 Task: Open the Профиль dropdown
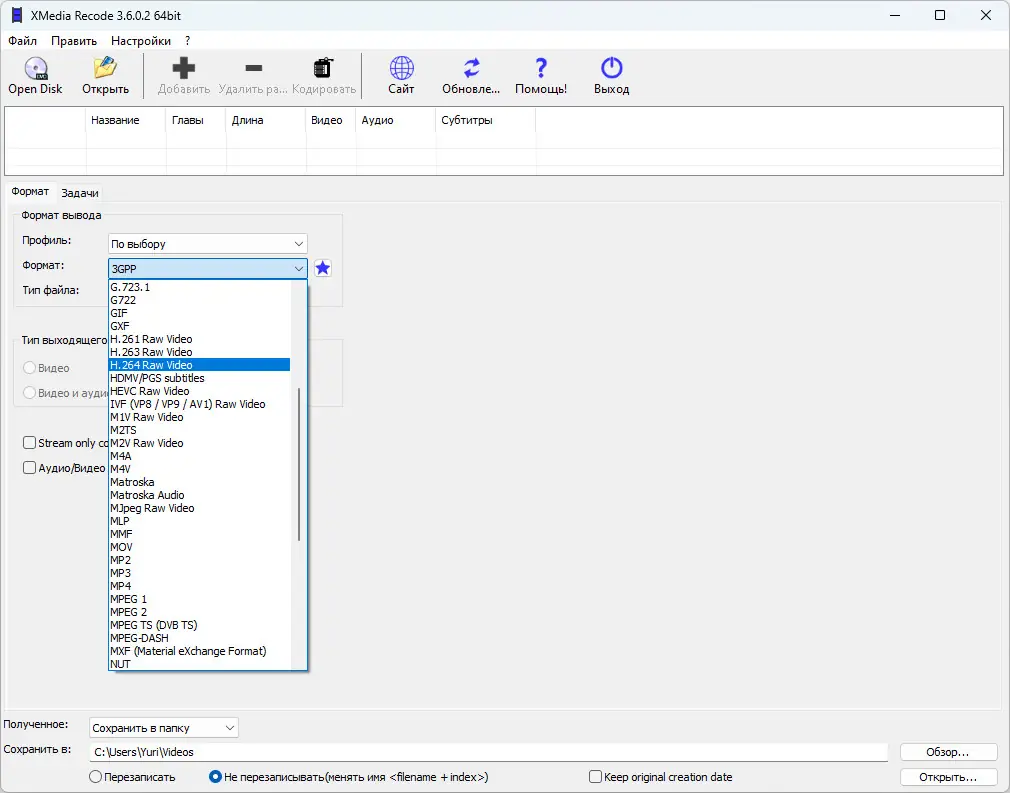[x=207, y=244]
